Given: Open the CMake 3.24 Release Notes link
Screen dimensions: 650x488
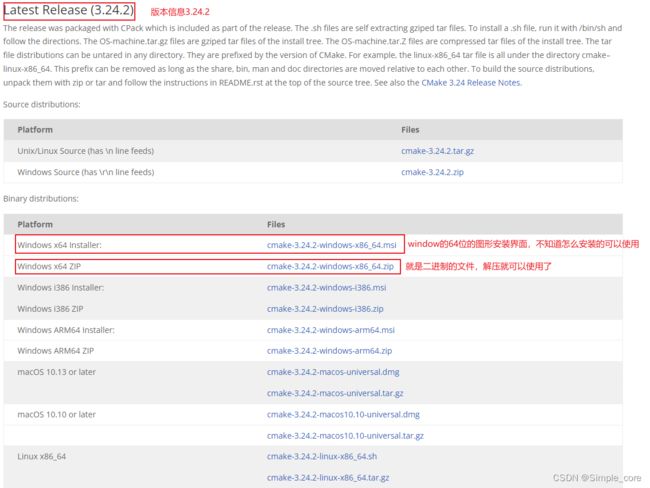Looking at the screenshot, I should pyautogui.click(x=471, y=83).
